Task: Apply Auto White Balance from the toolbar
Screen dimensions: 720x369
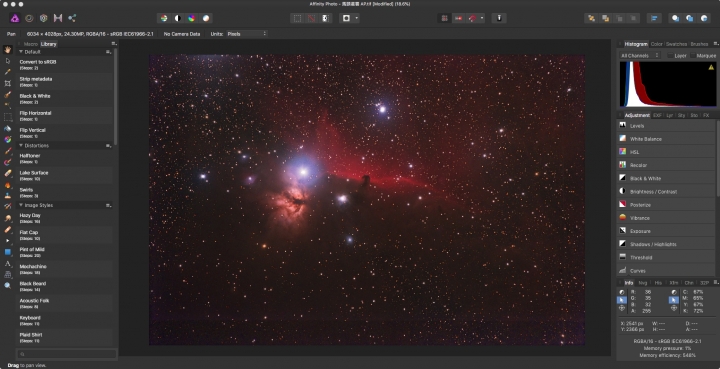Action: (x=206, y=18)
